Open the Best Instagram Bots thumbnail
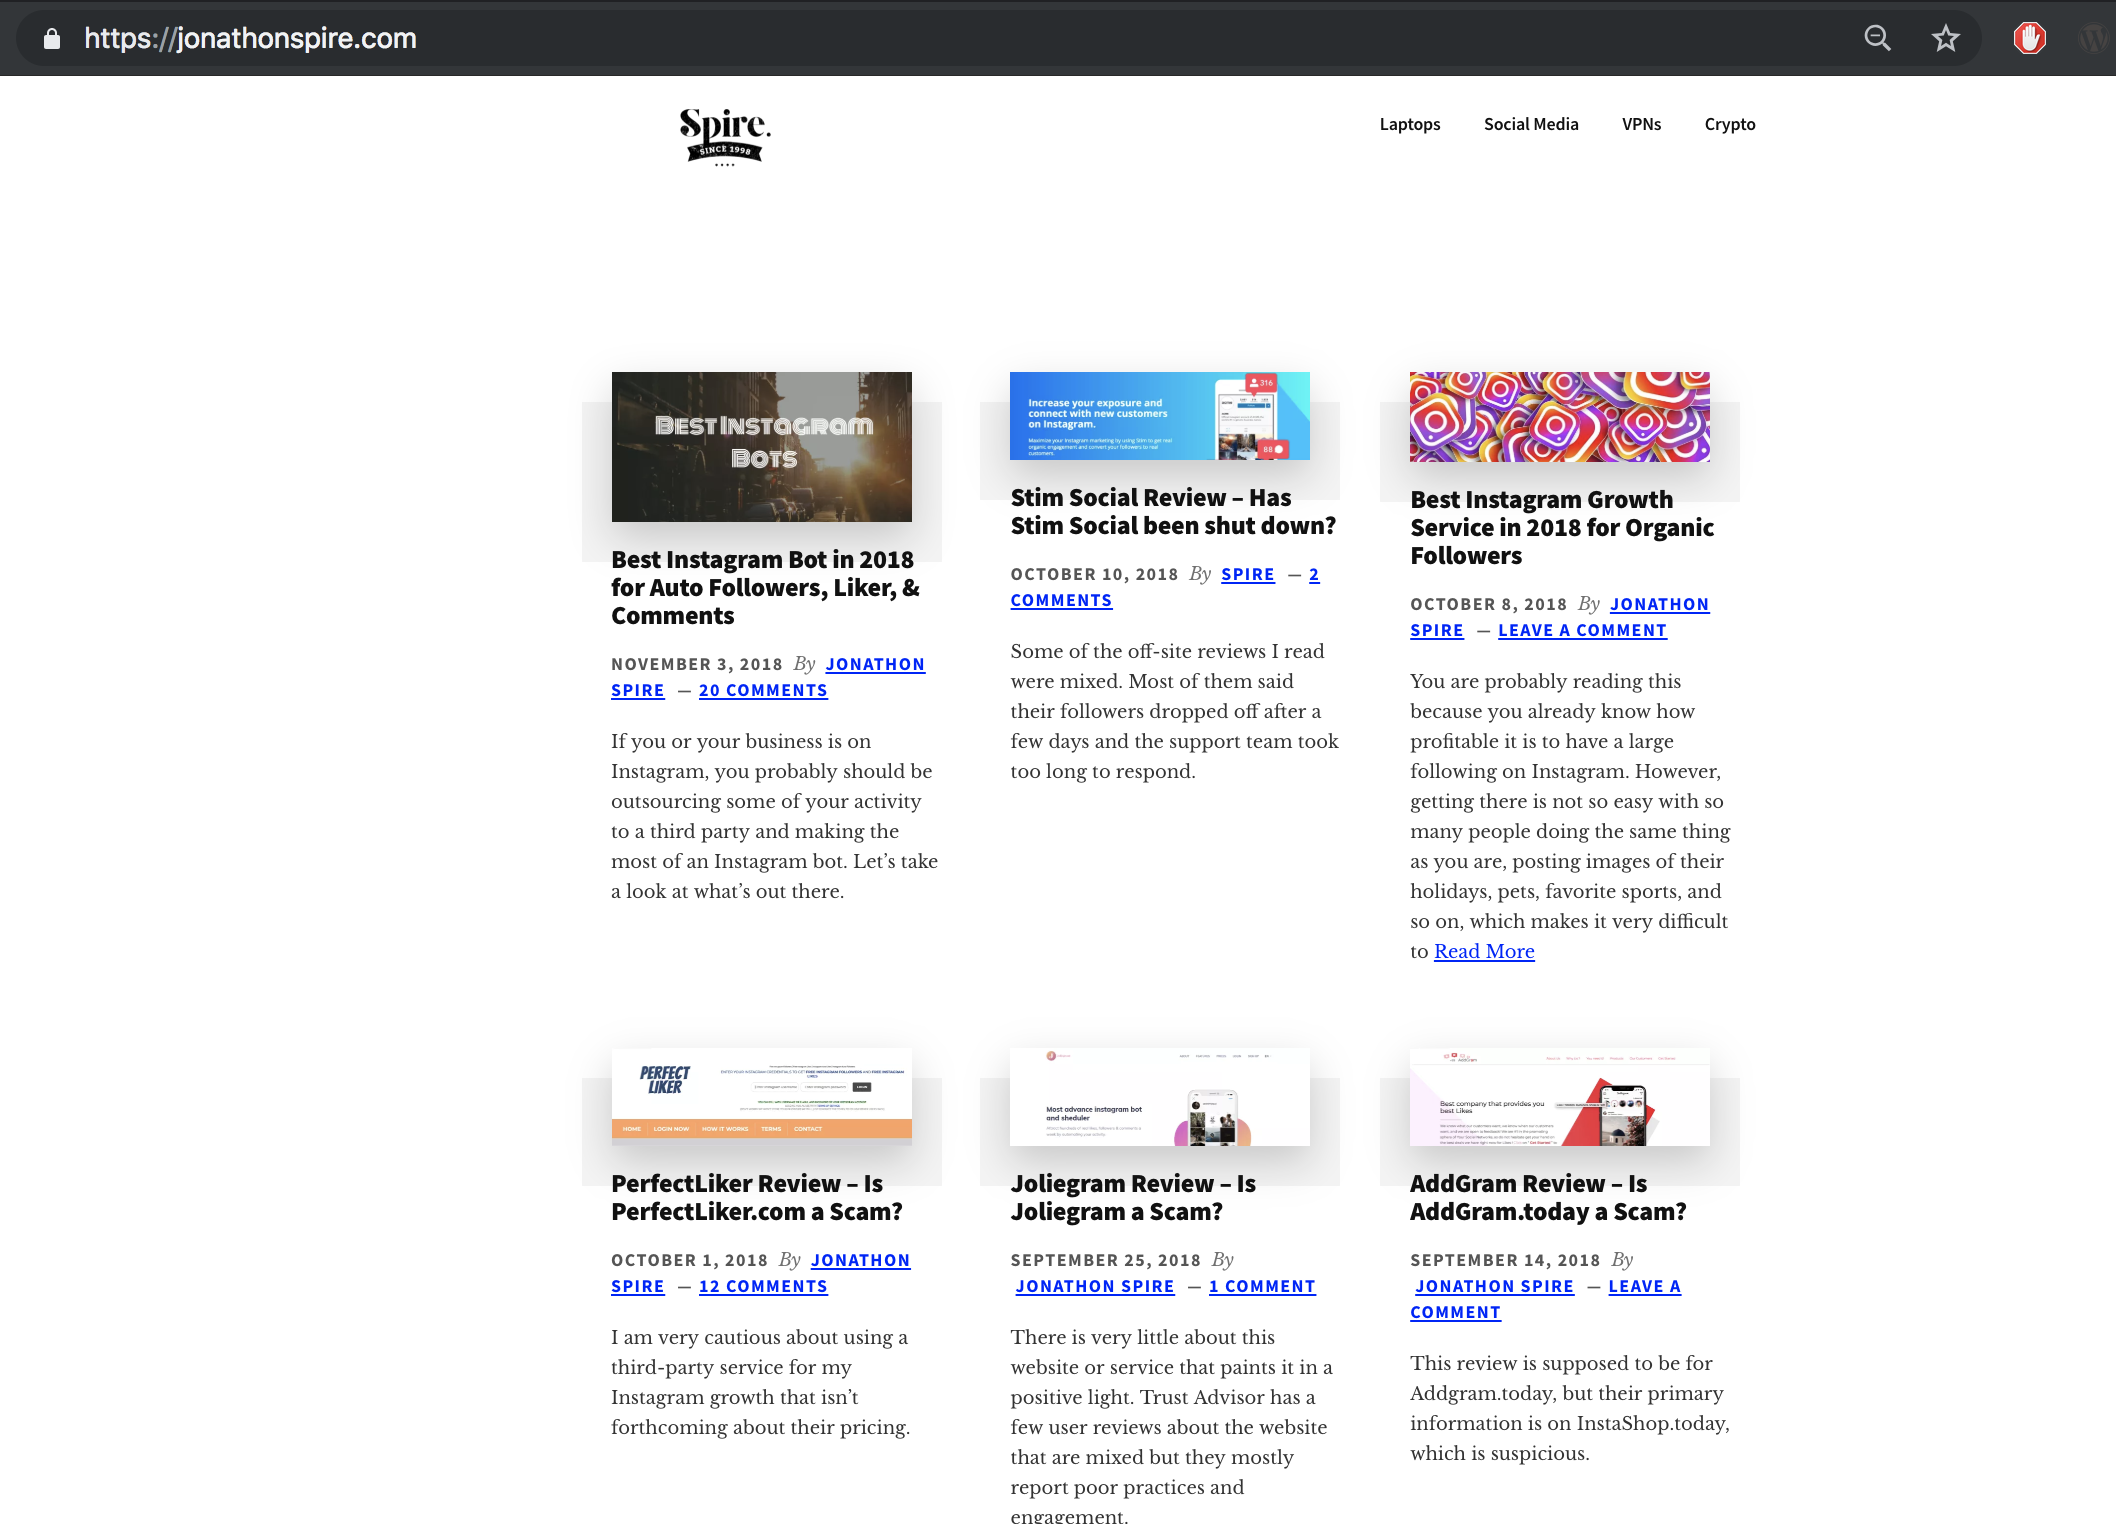The height and width of the screenshot is (1524, 2116). [762, 447]
